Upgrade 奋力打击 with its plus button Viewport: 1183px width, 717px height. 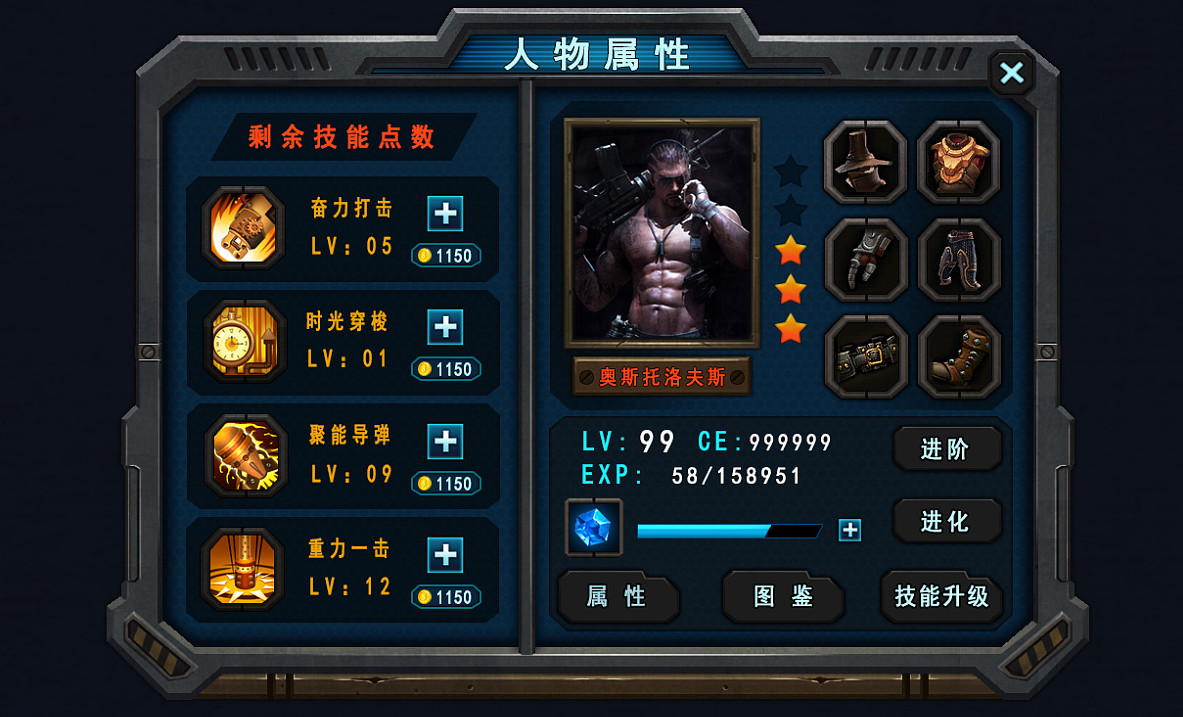coord(445,214)
